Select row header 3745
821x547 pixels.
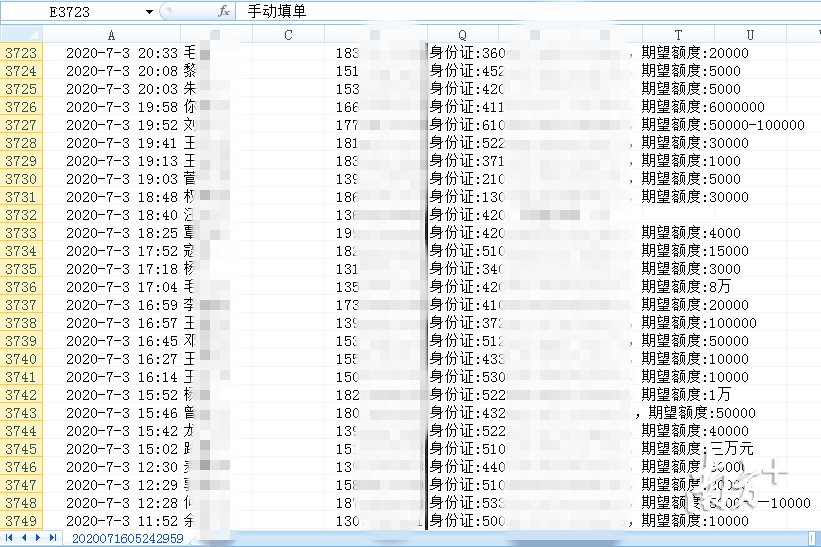[x=21, y=449]
